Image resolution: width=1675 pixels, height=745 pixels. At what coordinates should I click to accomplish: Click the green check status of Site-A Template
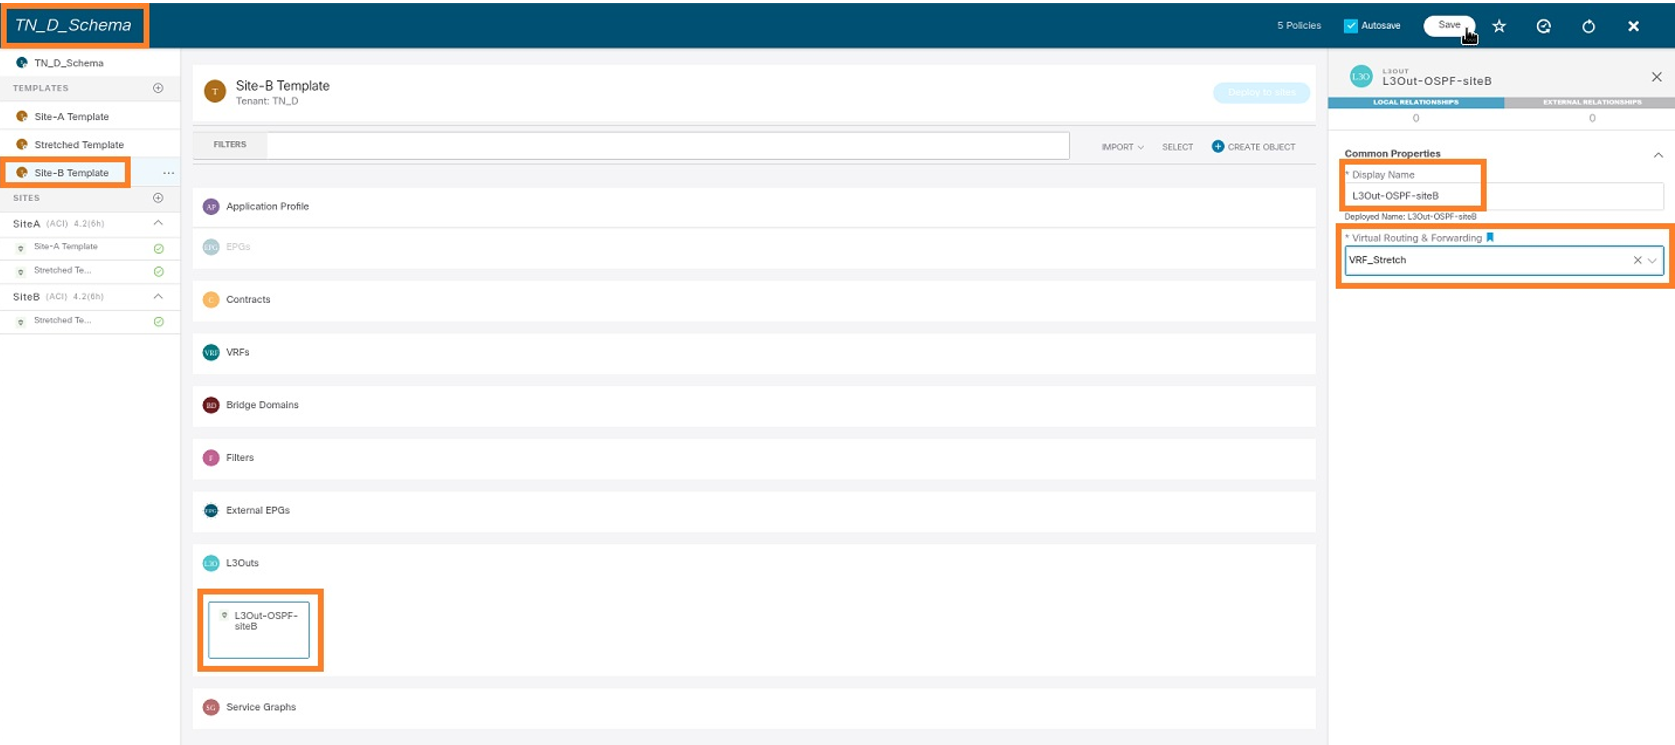(158, 248)
